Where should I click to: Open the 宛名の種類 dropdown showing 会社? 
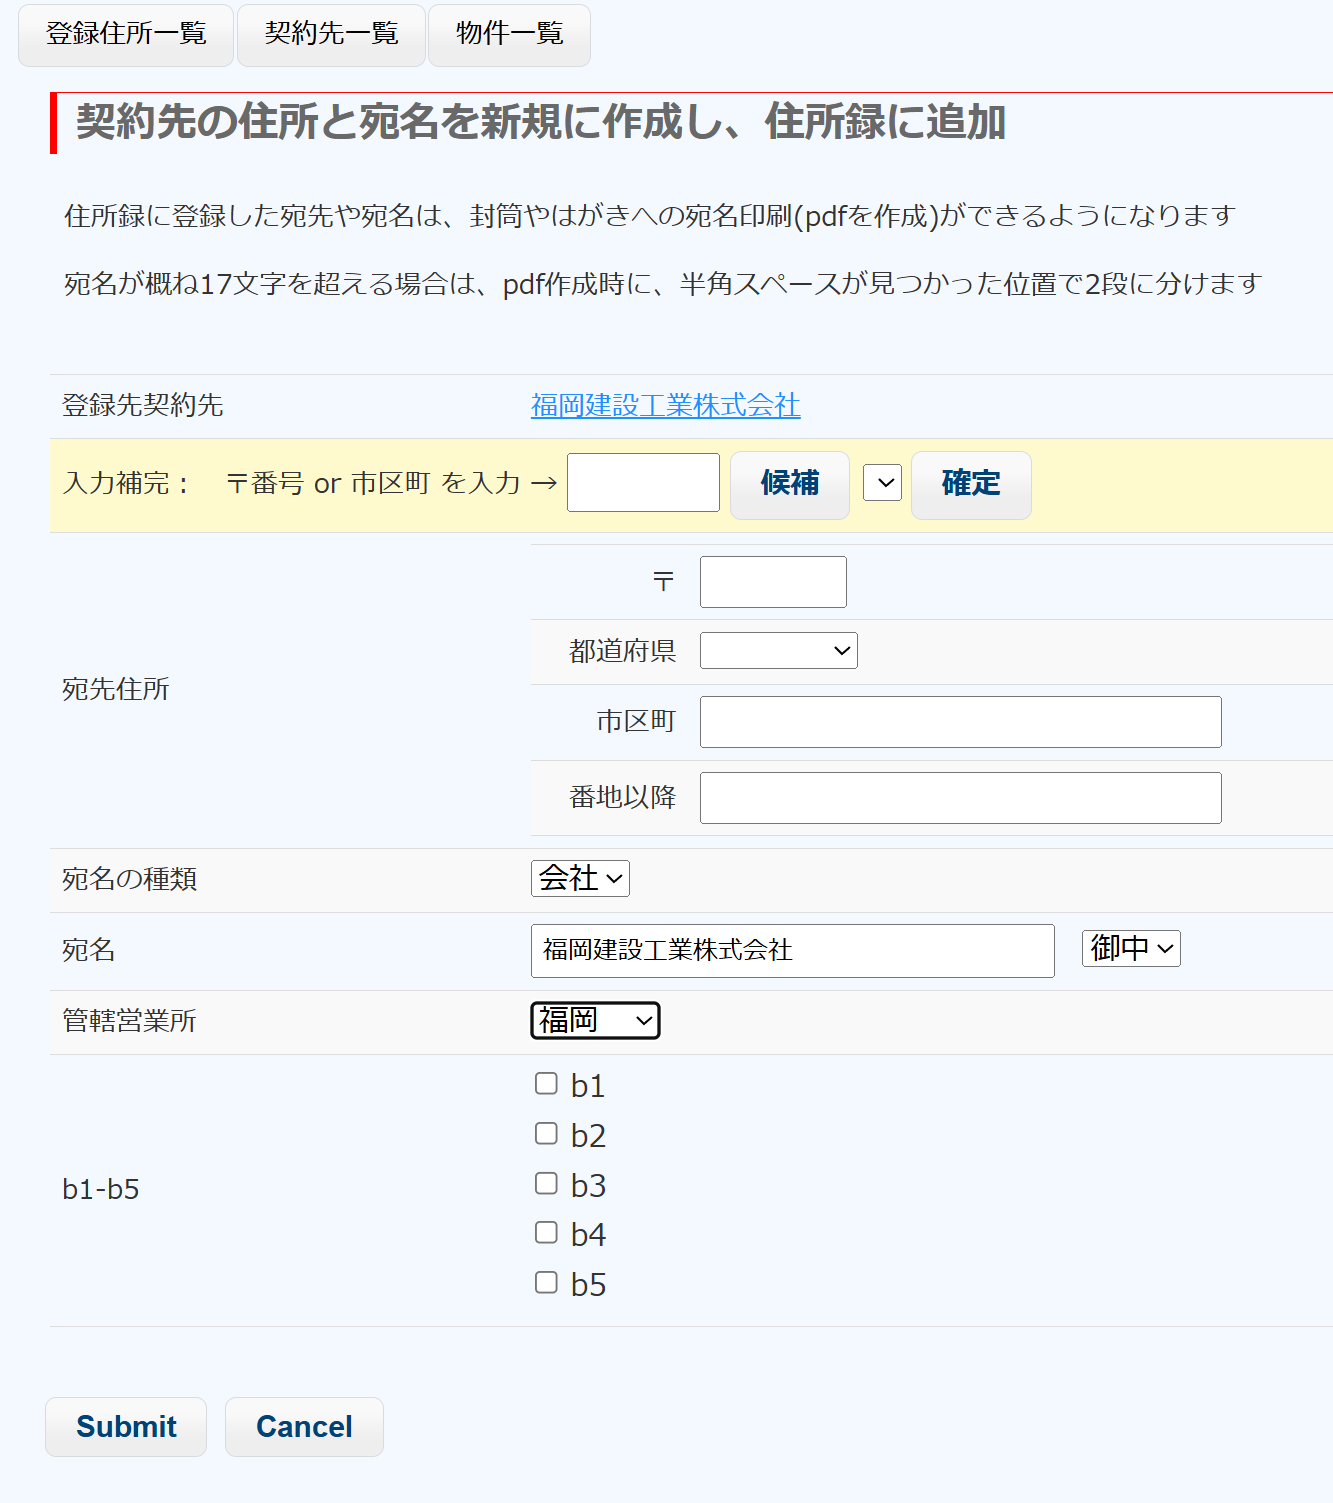[x=580, y=879]
